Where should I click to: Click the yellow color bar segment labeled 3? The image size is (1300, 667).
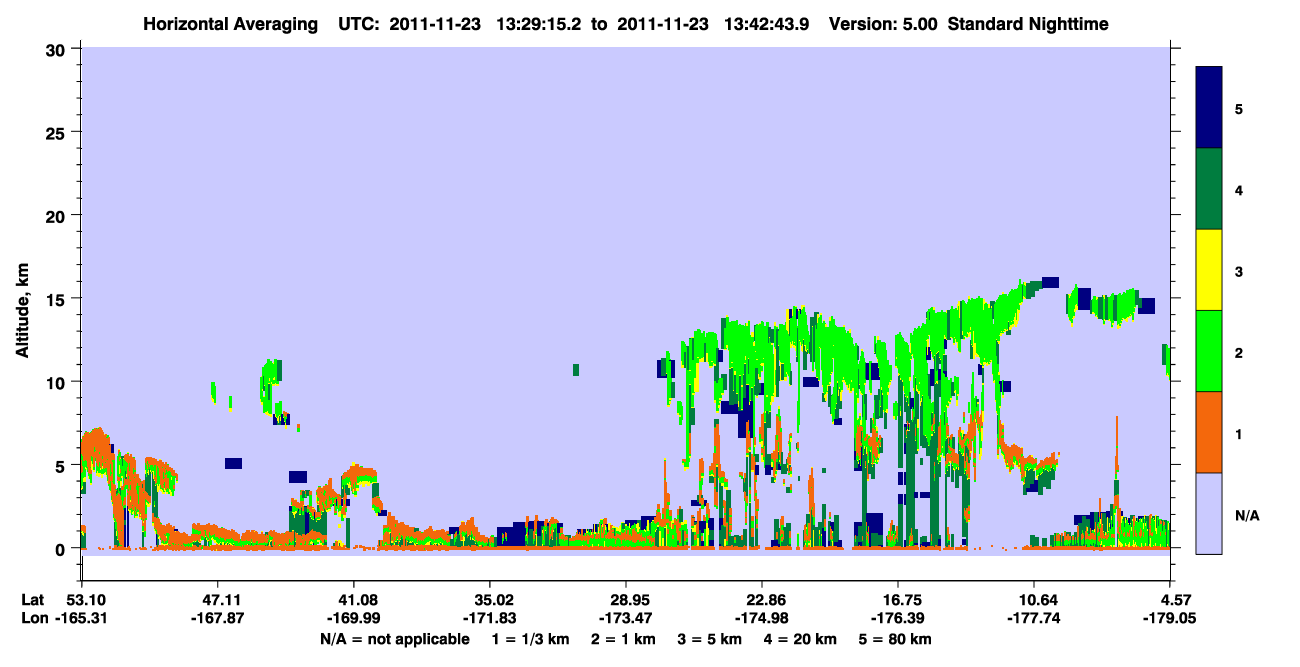tap(1209, 270)
